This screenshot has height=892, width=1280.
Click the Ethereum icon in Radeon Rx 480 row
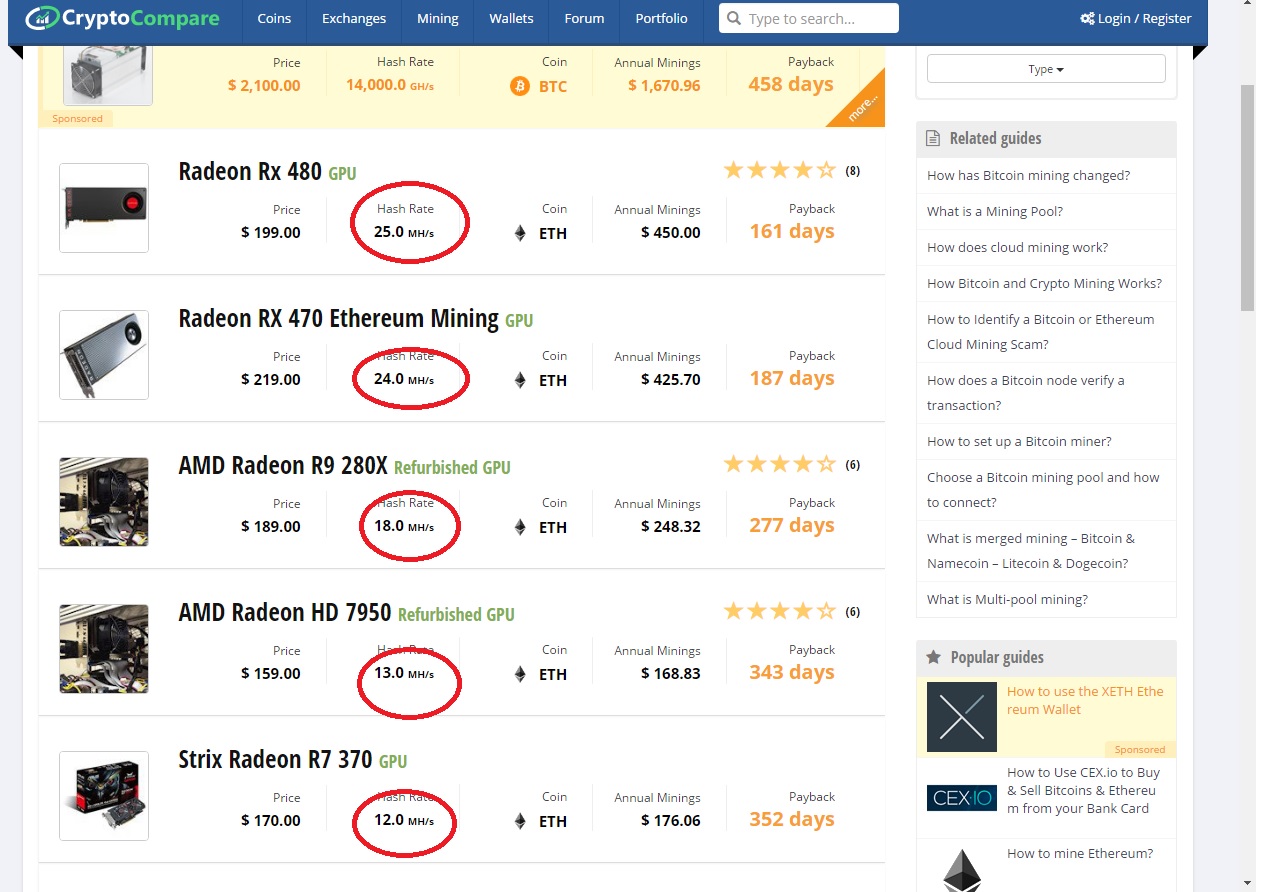tap(519, 233)
